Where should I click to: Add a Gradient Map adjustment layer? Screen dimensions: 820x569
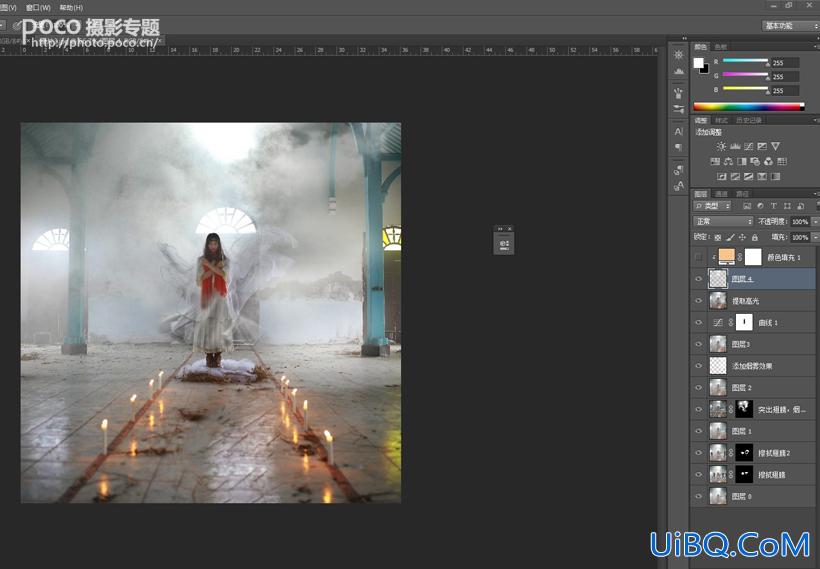click(x=776, y=177)
